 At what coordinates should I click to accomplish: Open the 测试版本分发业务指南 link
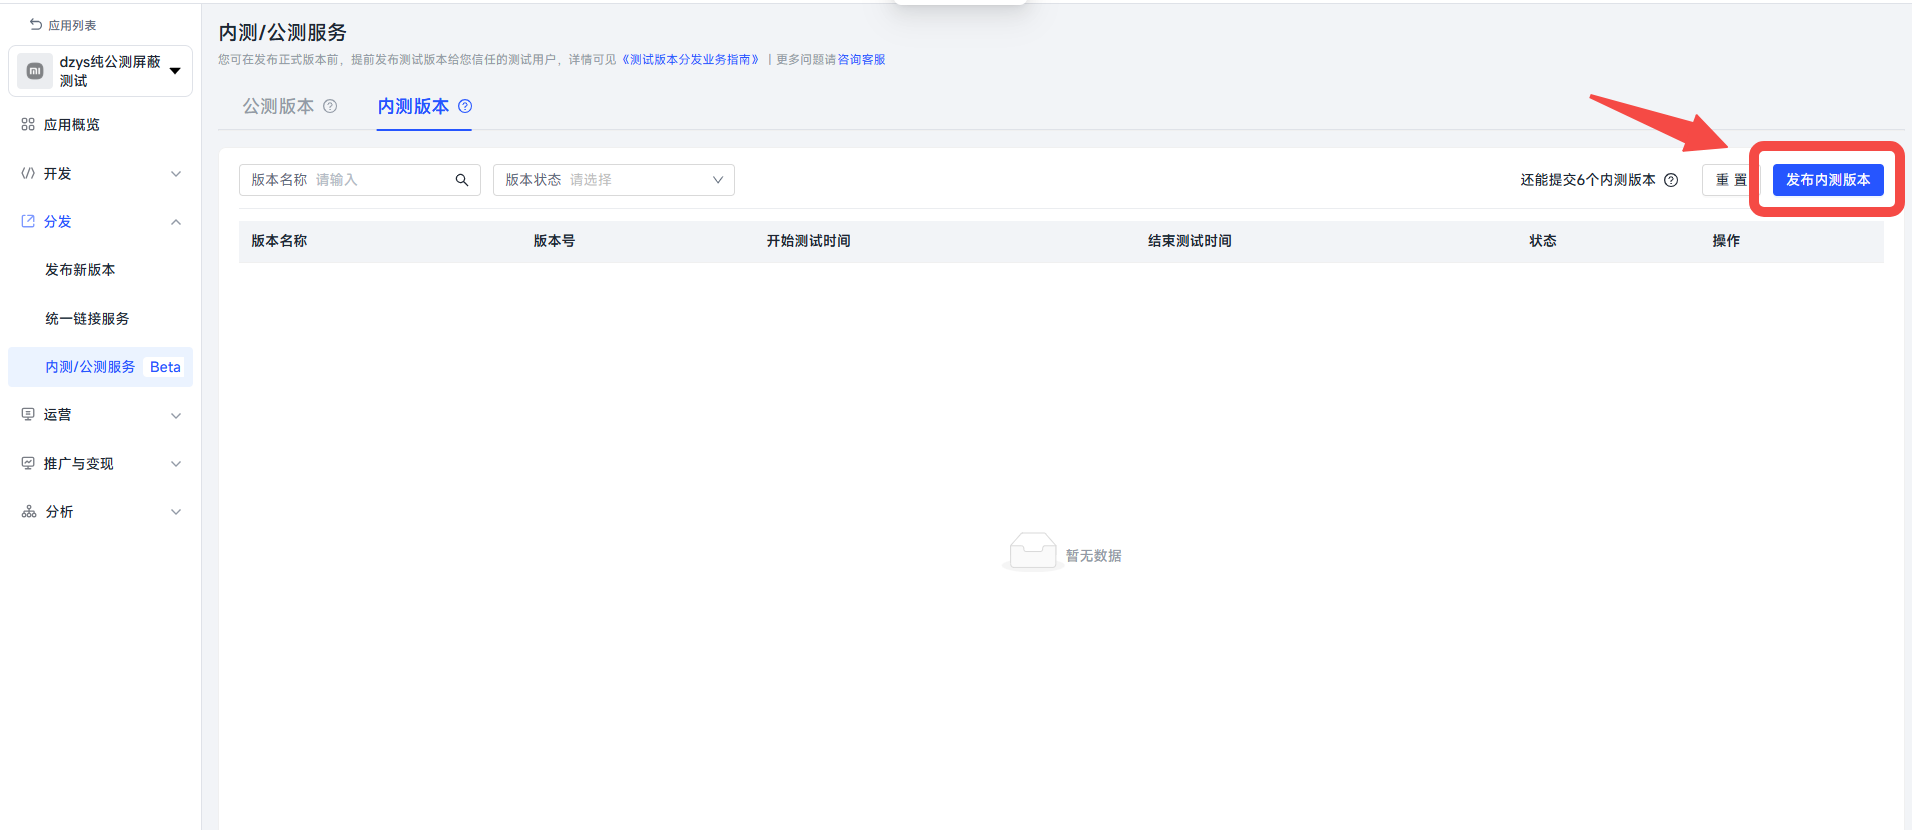(x=690, y=60)
